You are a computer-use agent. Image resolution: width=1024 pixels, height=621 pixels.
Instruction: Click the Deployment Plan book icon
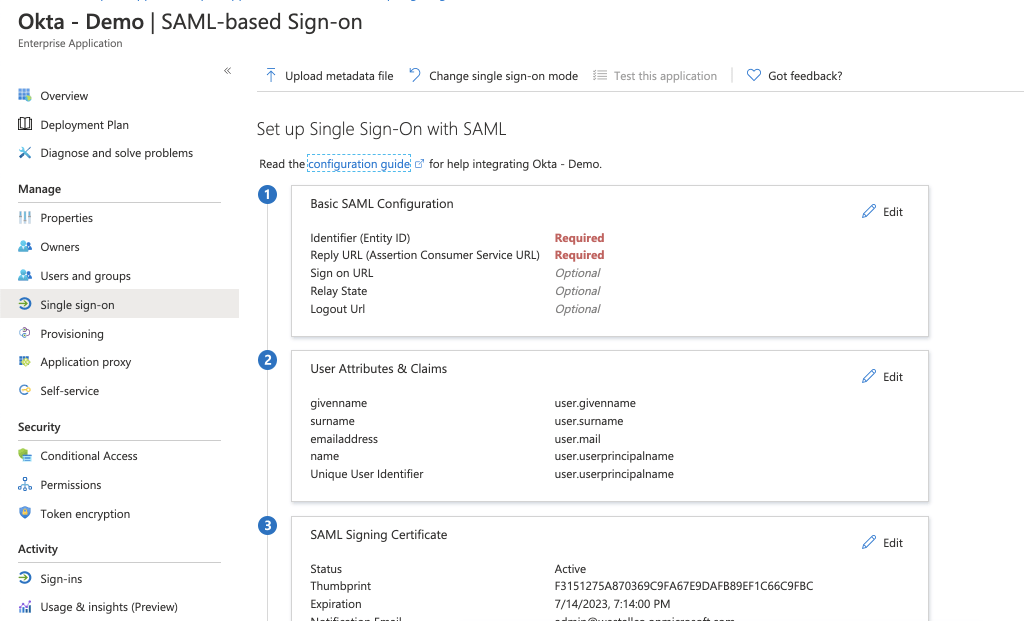click(x=25, y=125)
